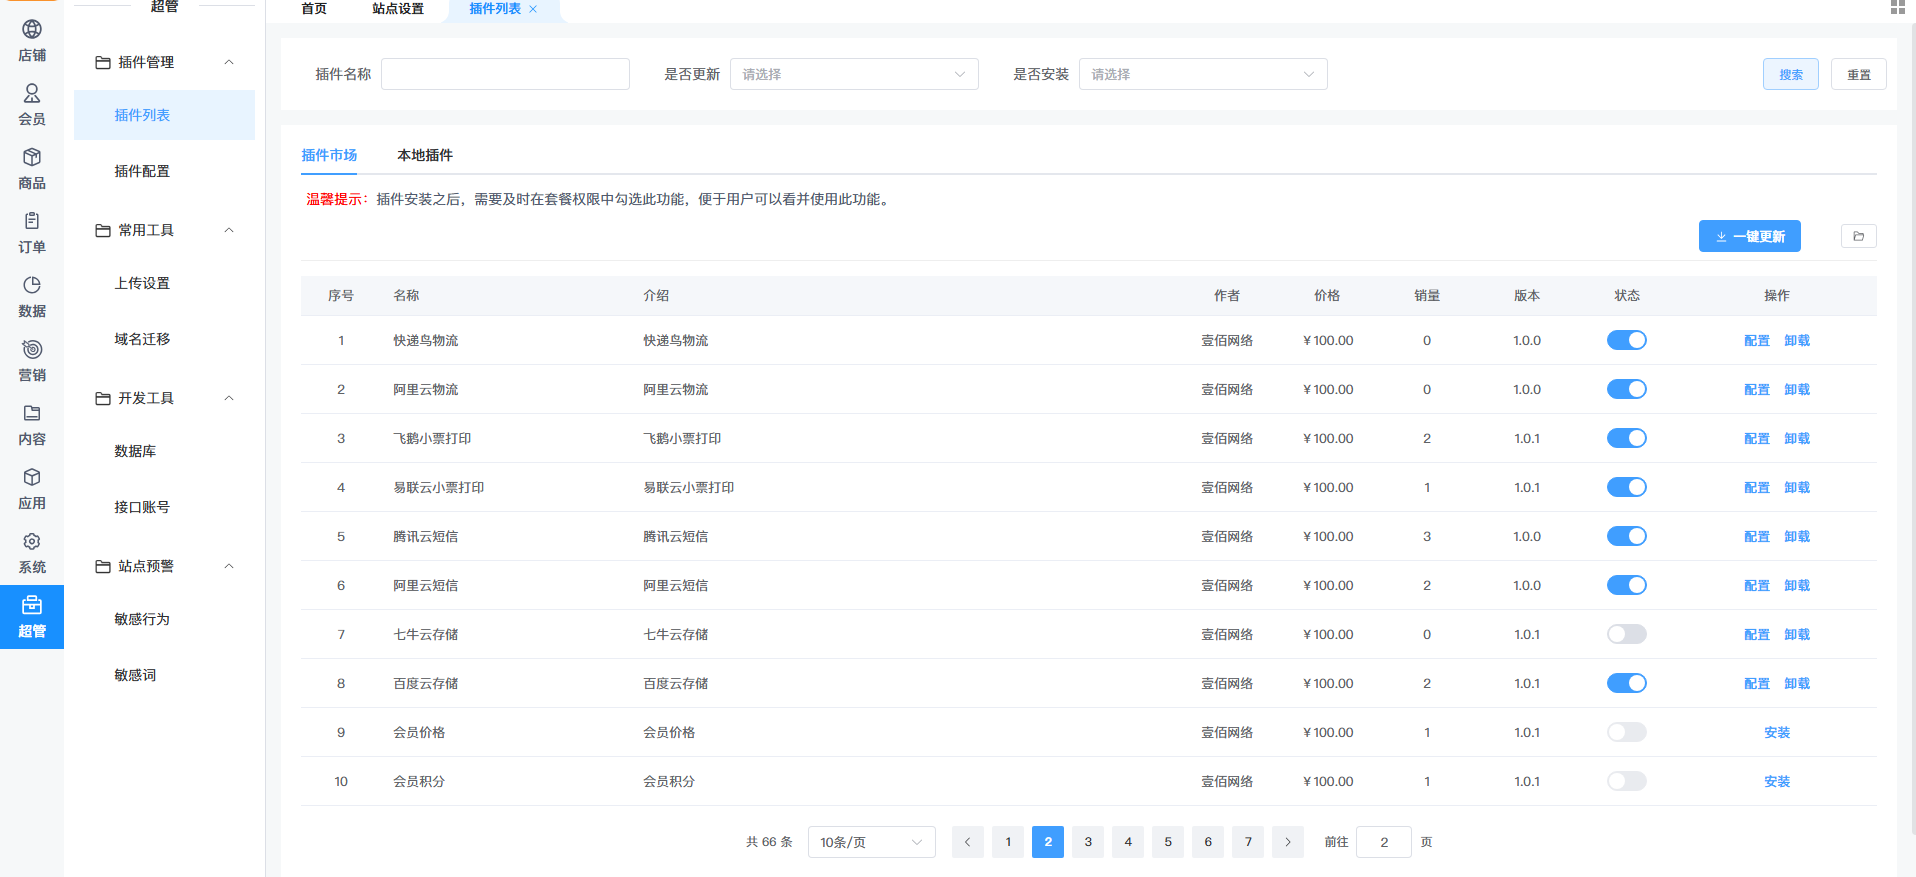The height and width of the screenshot is (877, 1916).
Task: Open the 店铺 section icon
Action: 32,30
